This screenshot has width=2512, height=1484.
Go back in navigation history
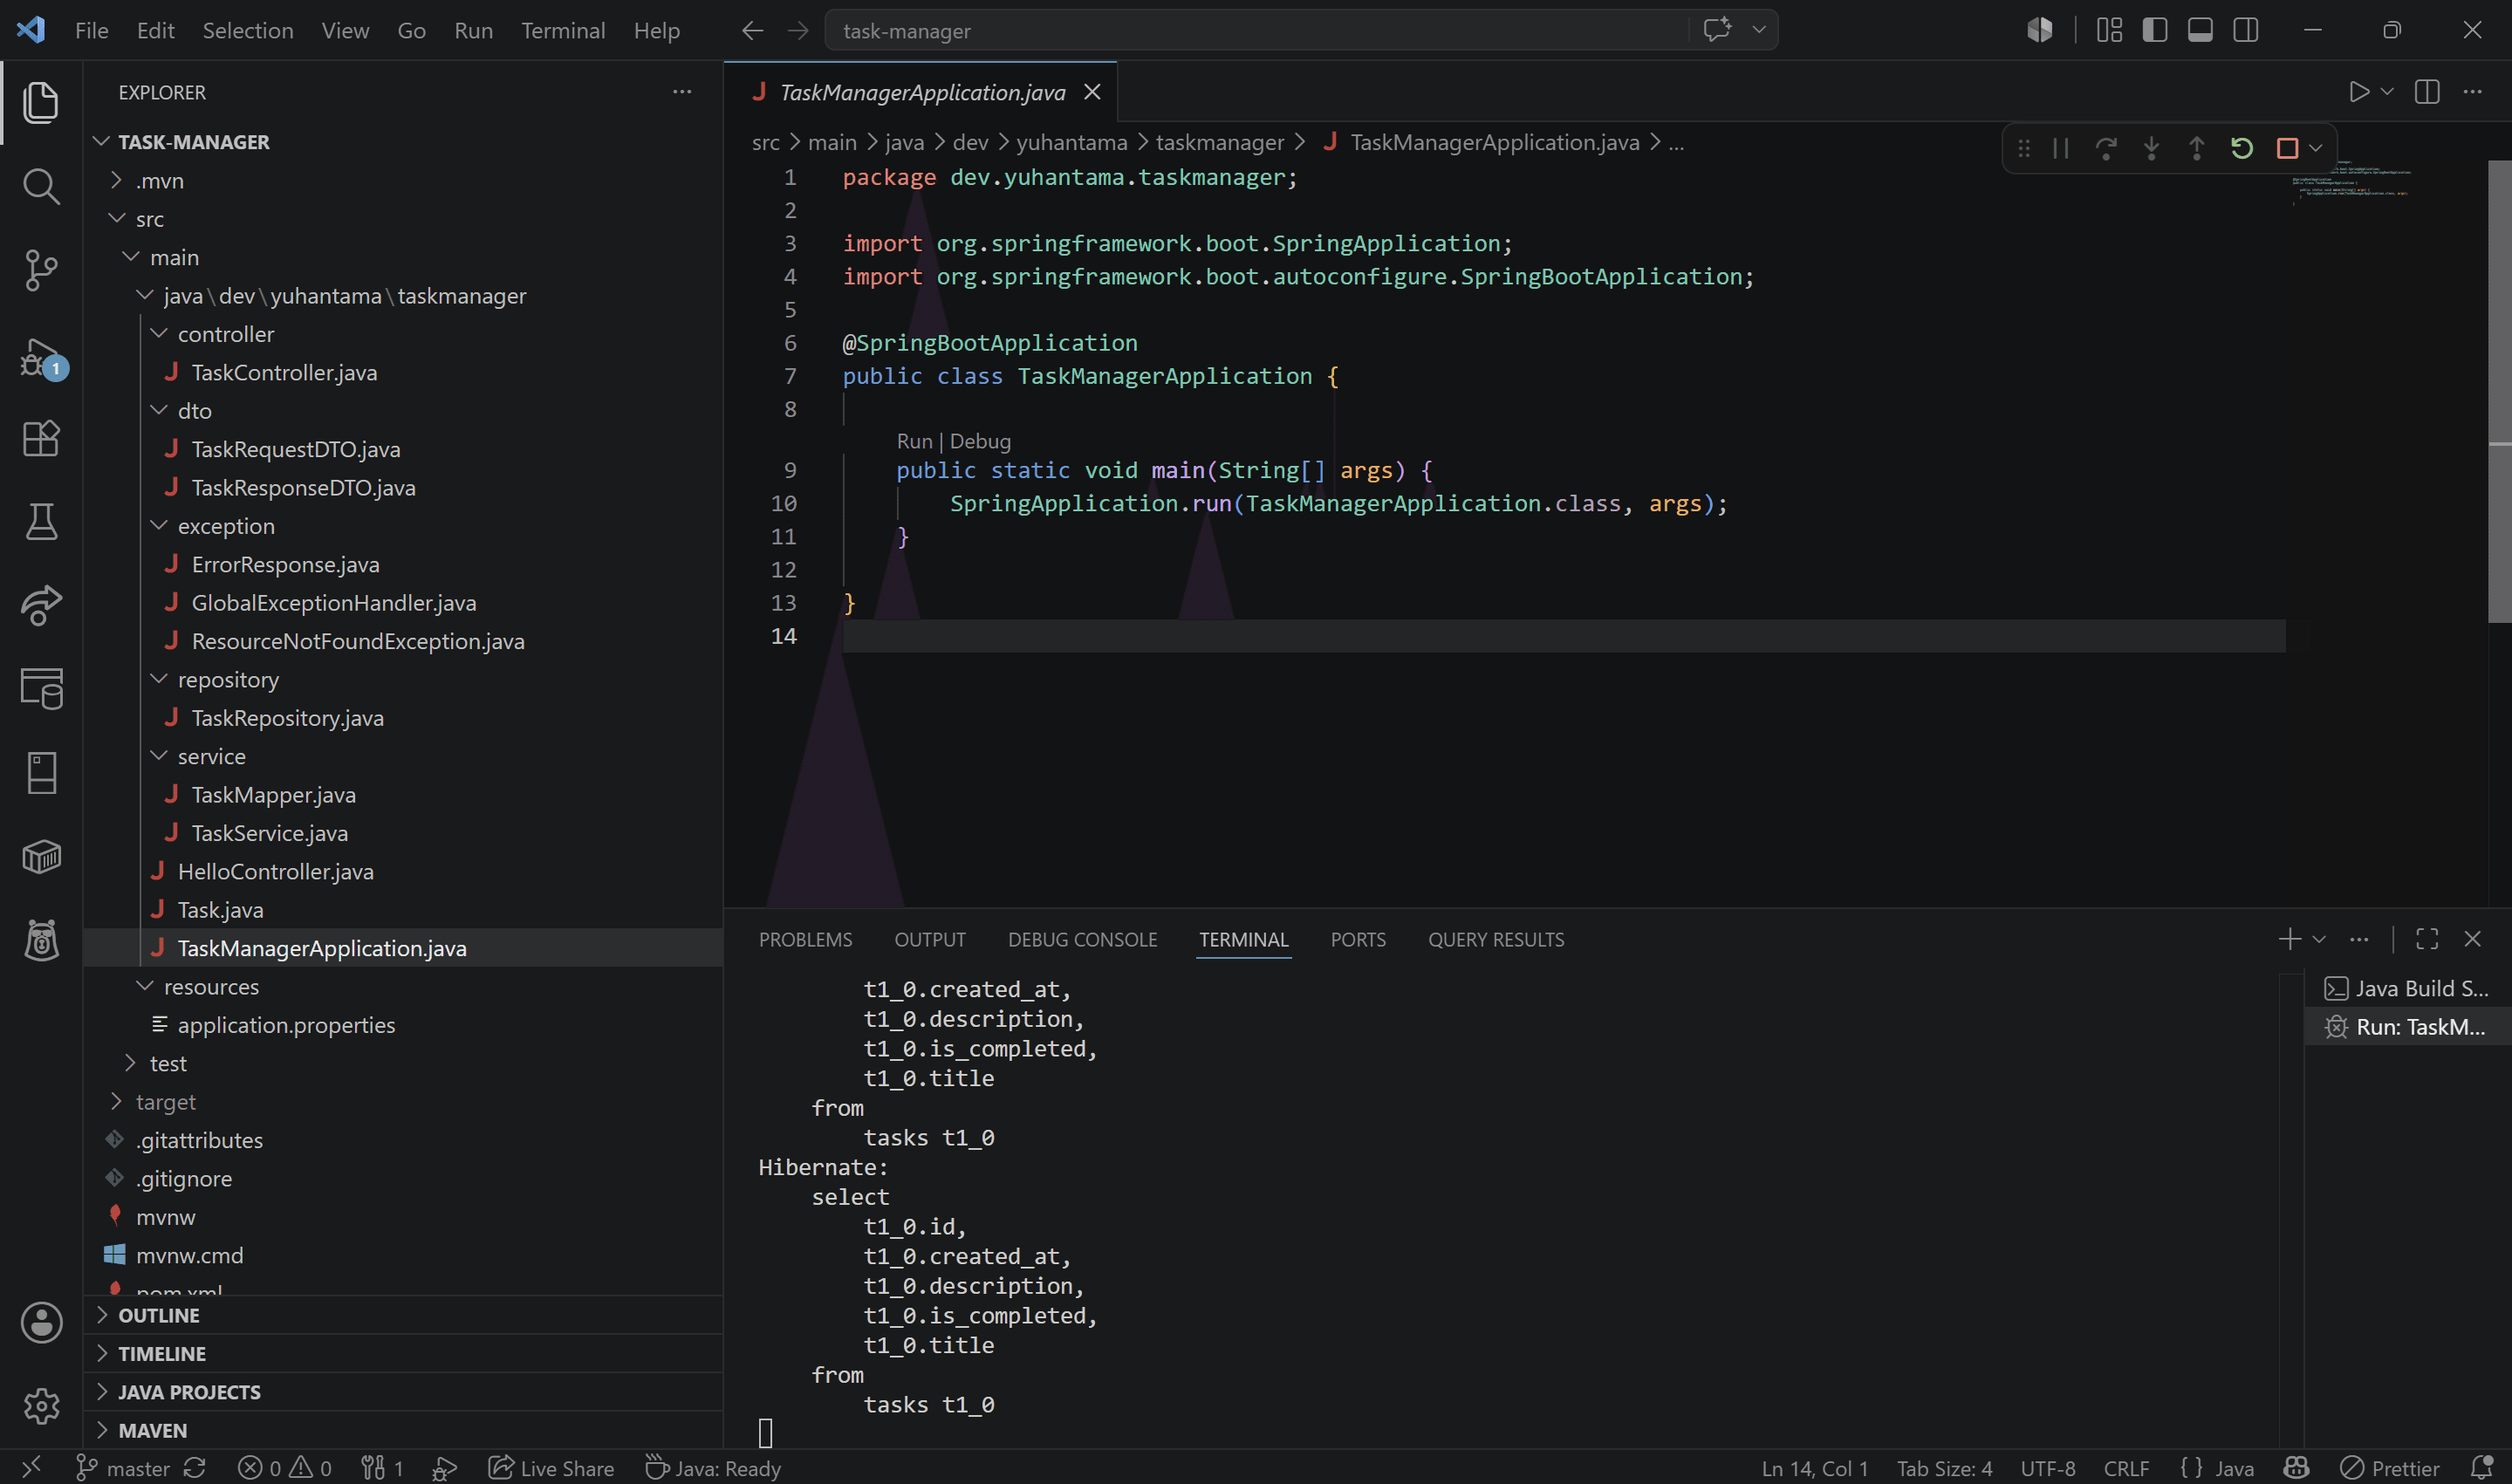pos(752,31)
